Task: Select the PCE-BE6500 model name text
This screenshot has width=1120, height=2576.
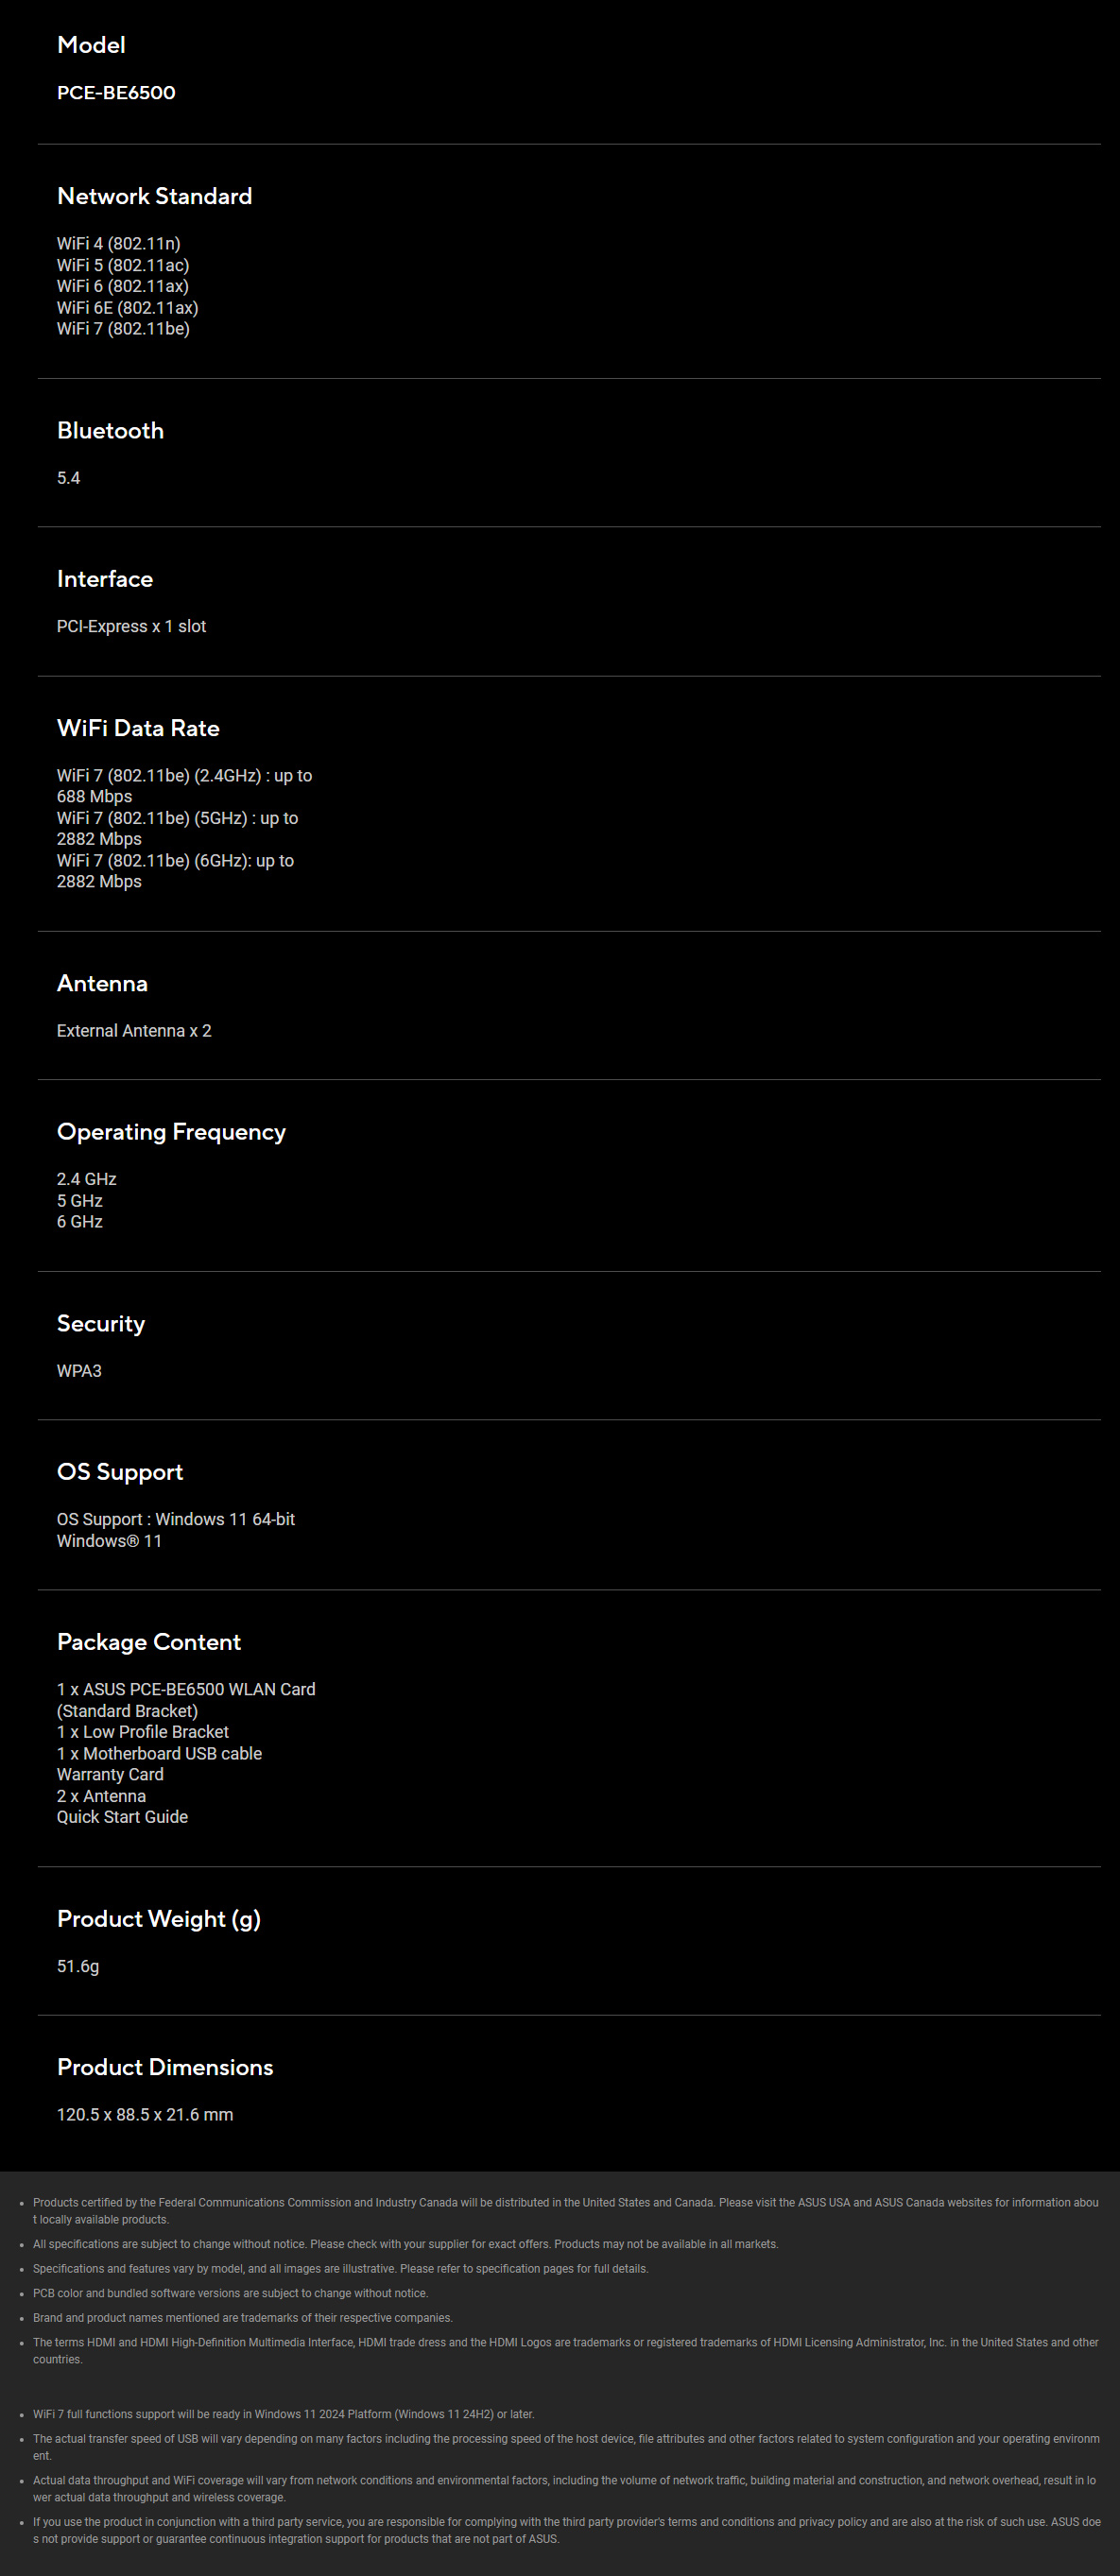Action: point(116,93)
